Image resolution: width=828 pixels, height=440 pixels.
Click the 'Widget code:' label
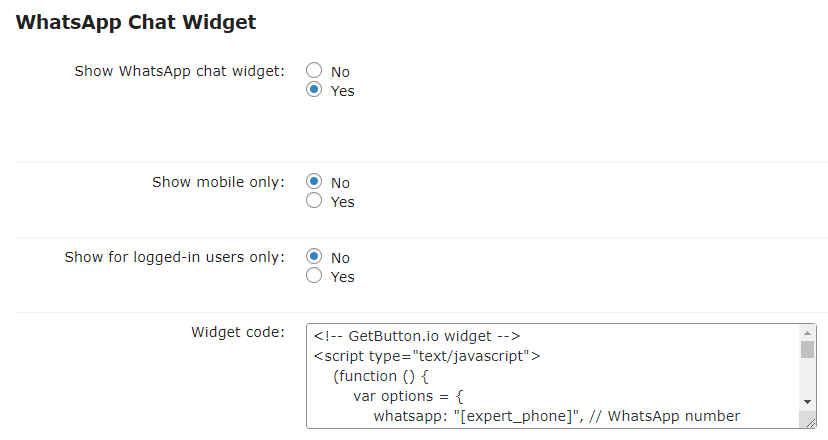[x=238, y=332]
